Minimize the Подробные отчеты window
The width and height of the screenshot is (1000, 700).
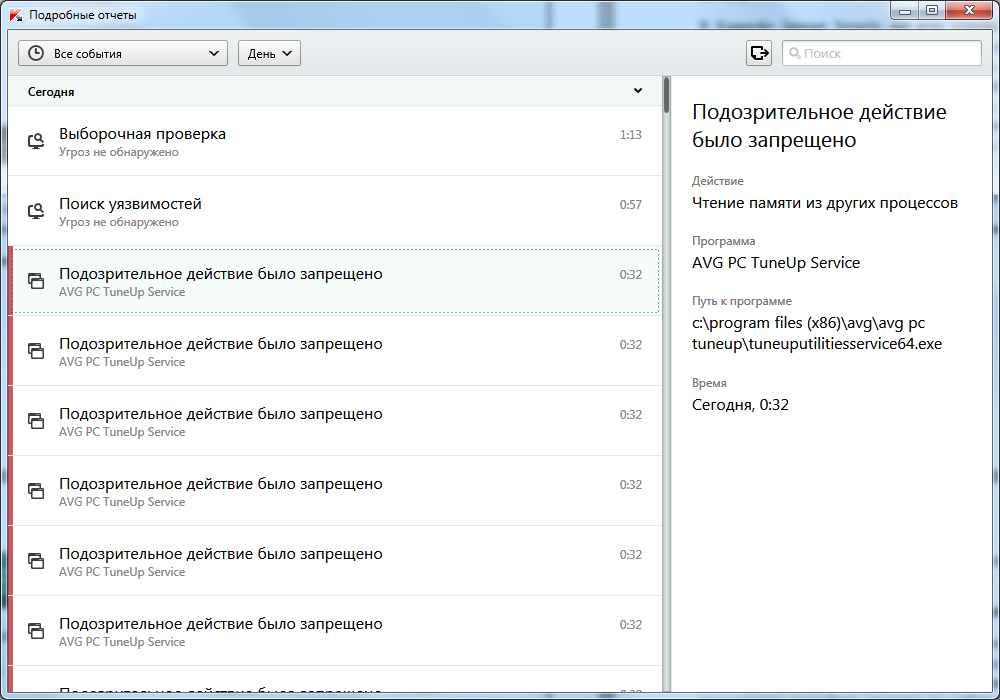pyautogui.click(x=904, y=11)
